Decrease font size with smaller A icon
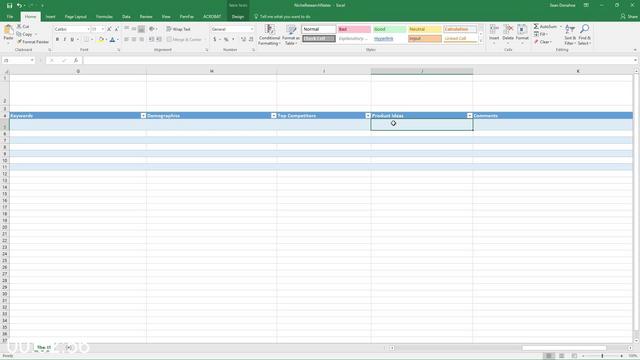This screenshot has width=640, height=360. [x=116, y=29]
